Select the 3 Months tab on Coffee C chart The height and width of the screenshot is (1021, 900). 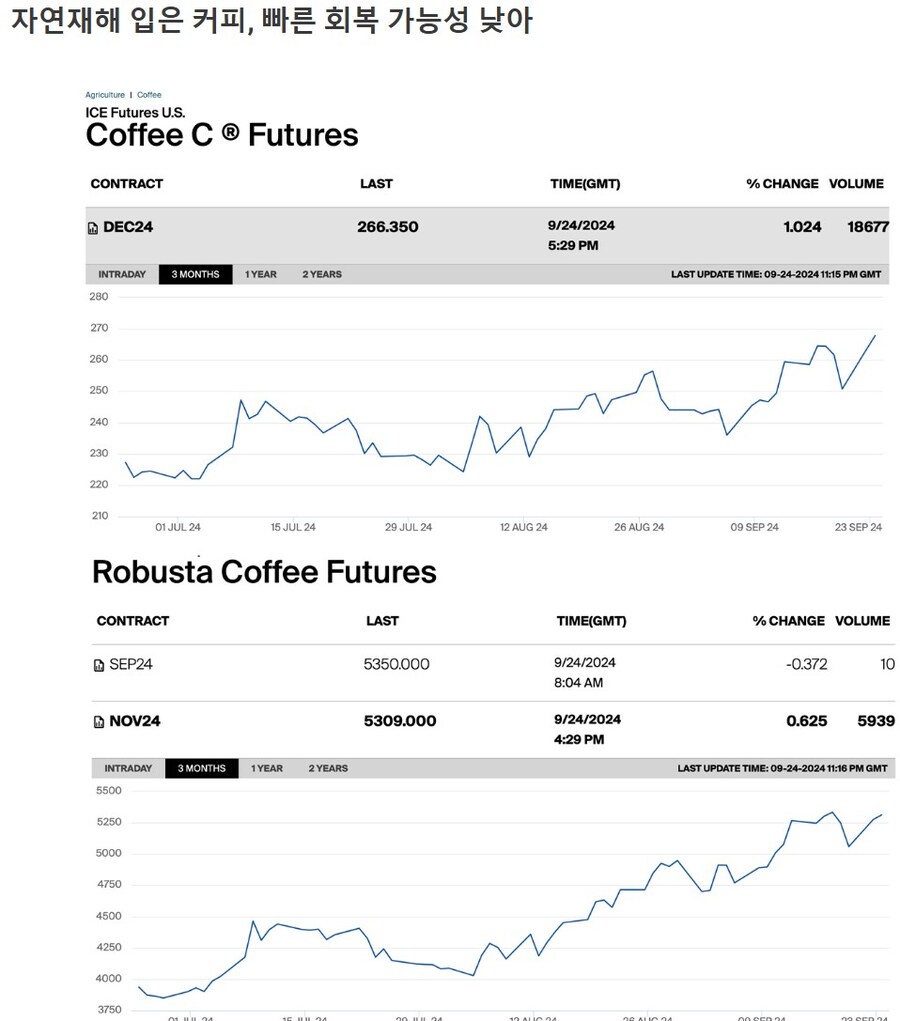(195, 274)
